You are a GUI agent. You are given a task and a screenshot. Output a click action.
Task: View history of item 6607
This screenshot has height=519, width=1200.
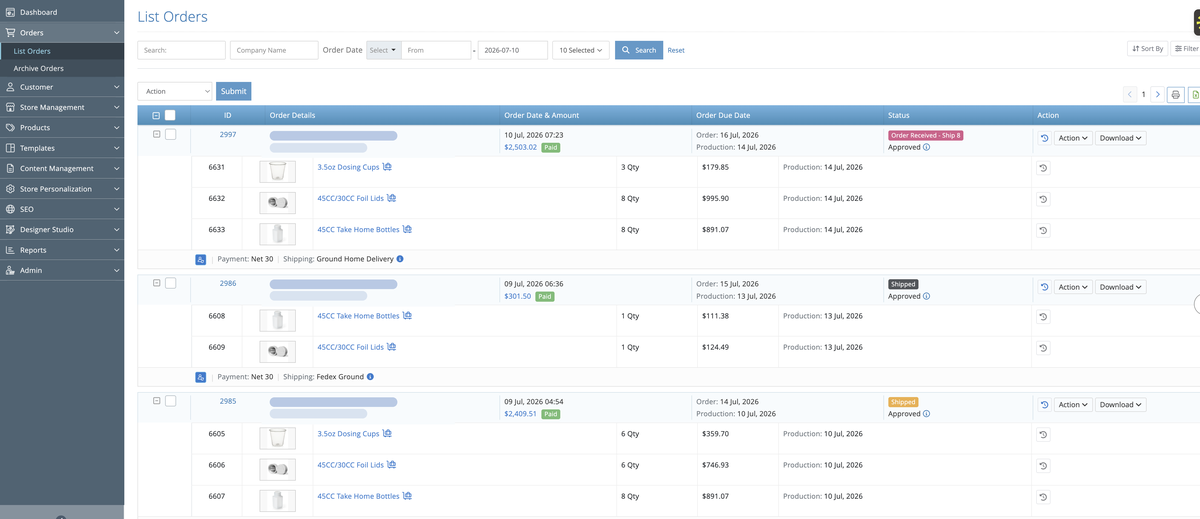coord(1043,497)
